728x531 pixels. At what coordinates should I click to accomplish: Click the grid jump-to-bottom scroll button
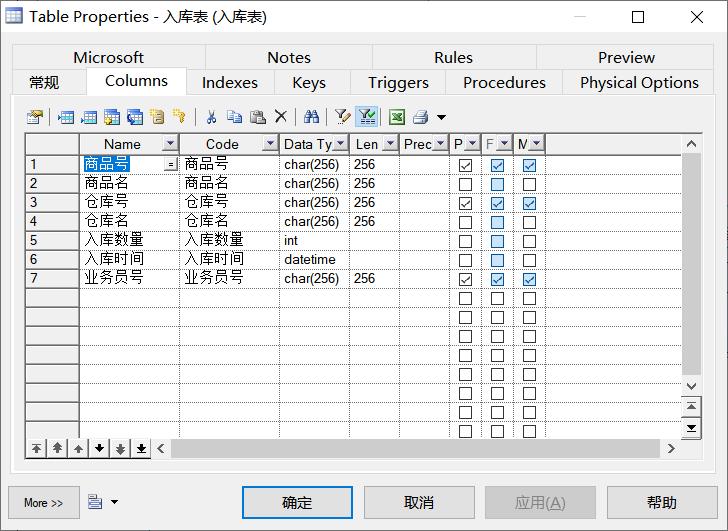[x=691, y=428]
